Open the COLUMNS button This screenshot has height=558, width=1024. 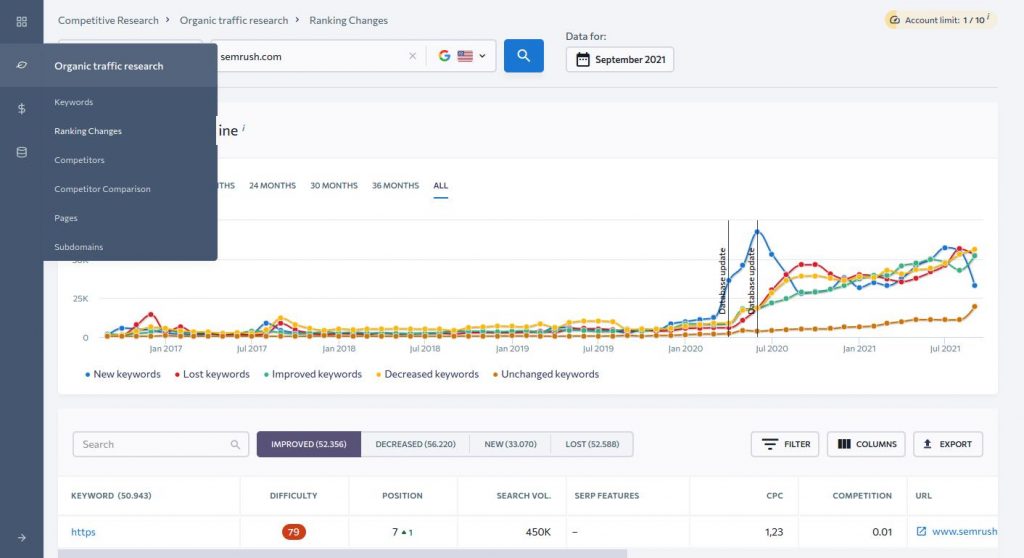[866, 444]
